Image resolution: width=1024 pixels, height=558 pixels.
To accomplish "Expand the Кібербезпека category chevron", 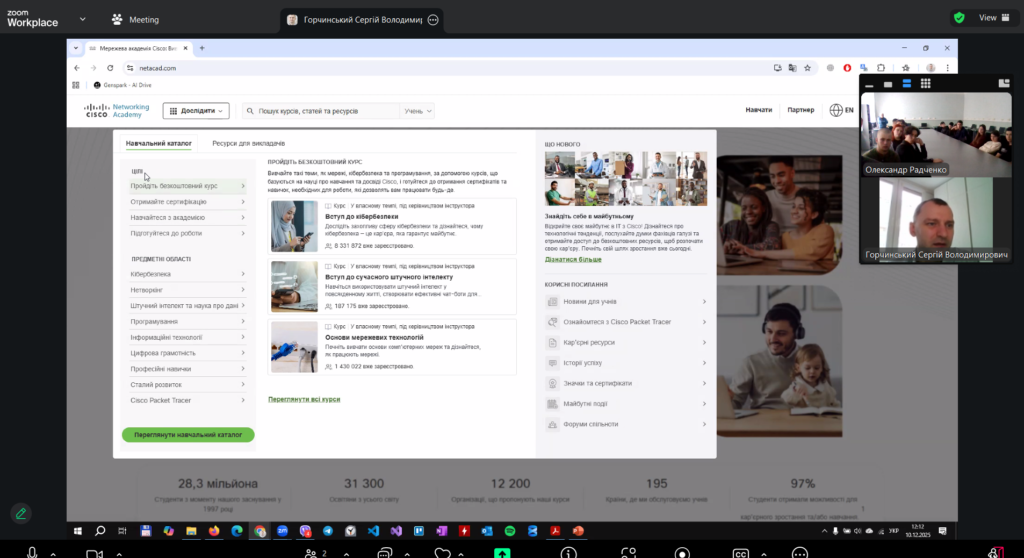I will (x=242, y=274).
